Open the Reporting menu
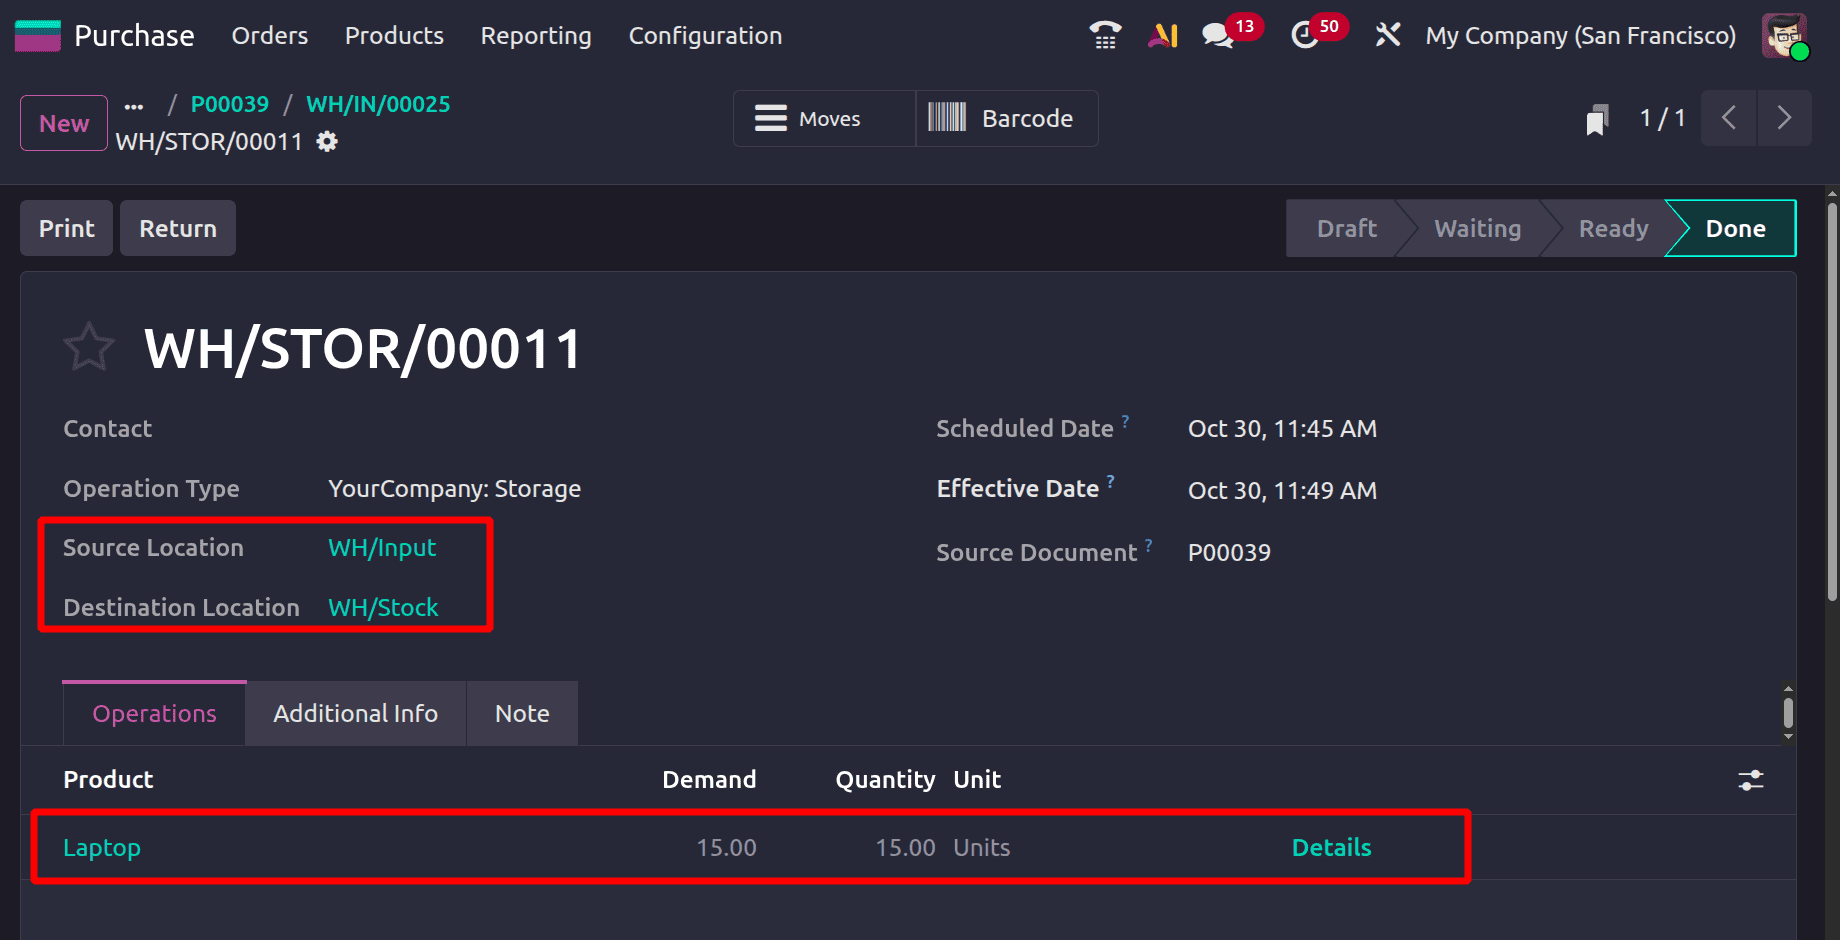Screen dimensions: 1840x940 535,35
